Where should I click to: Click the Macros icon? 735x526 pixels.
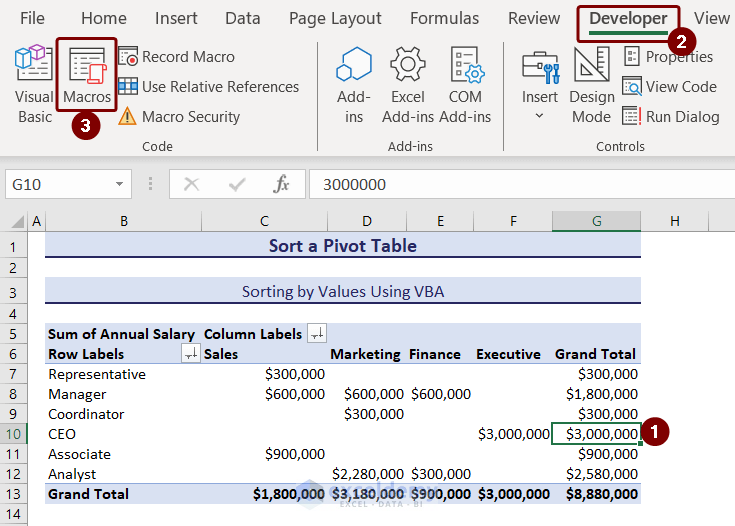point(87,75)
